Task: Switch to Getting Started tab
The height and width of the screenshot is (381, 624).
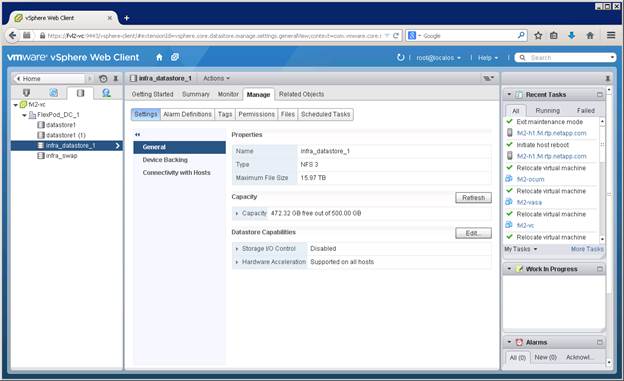Action: click(152, 94)
